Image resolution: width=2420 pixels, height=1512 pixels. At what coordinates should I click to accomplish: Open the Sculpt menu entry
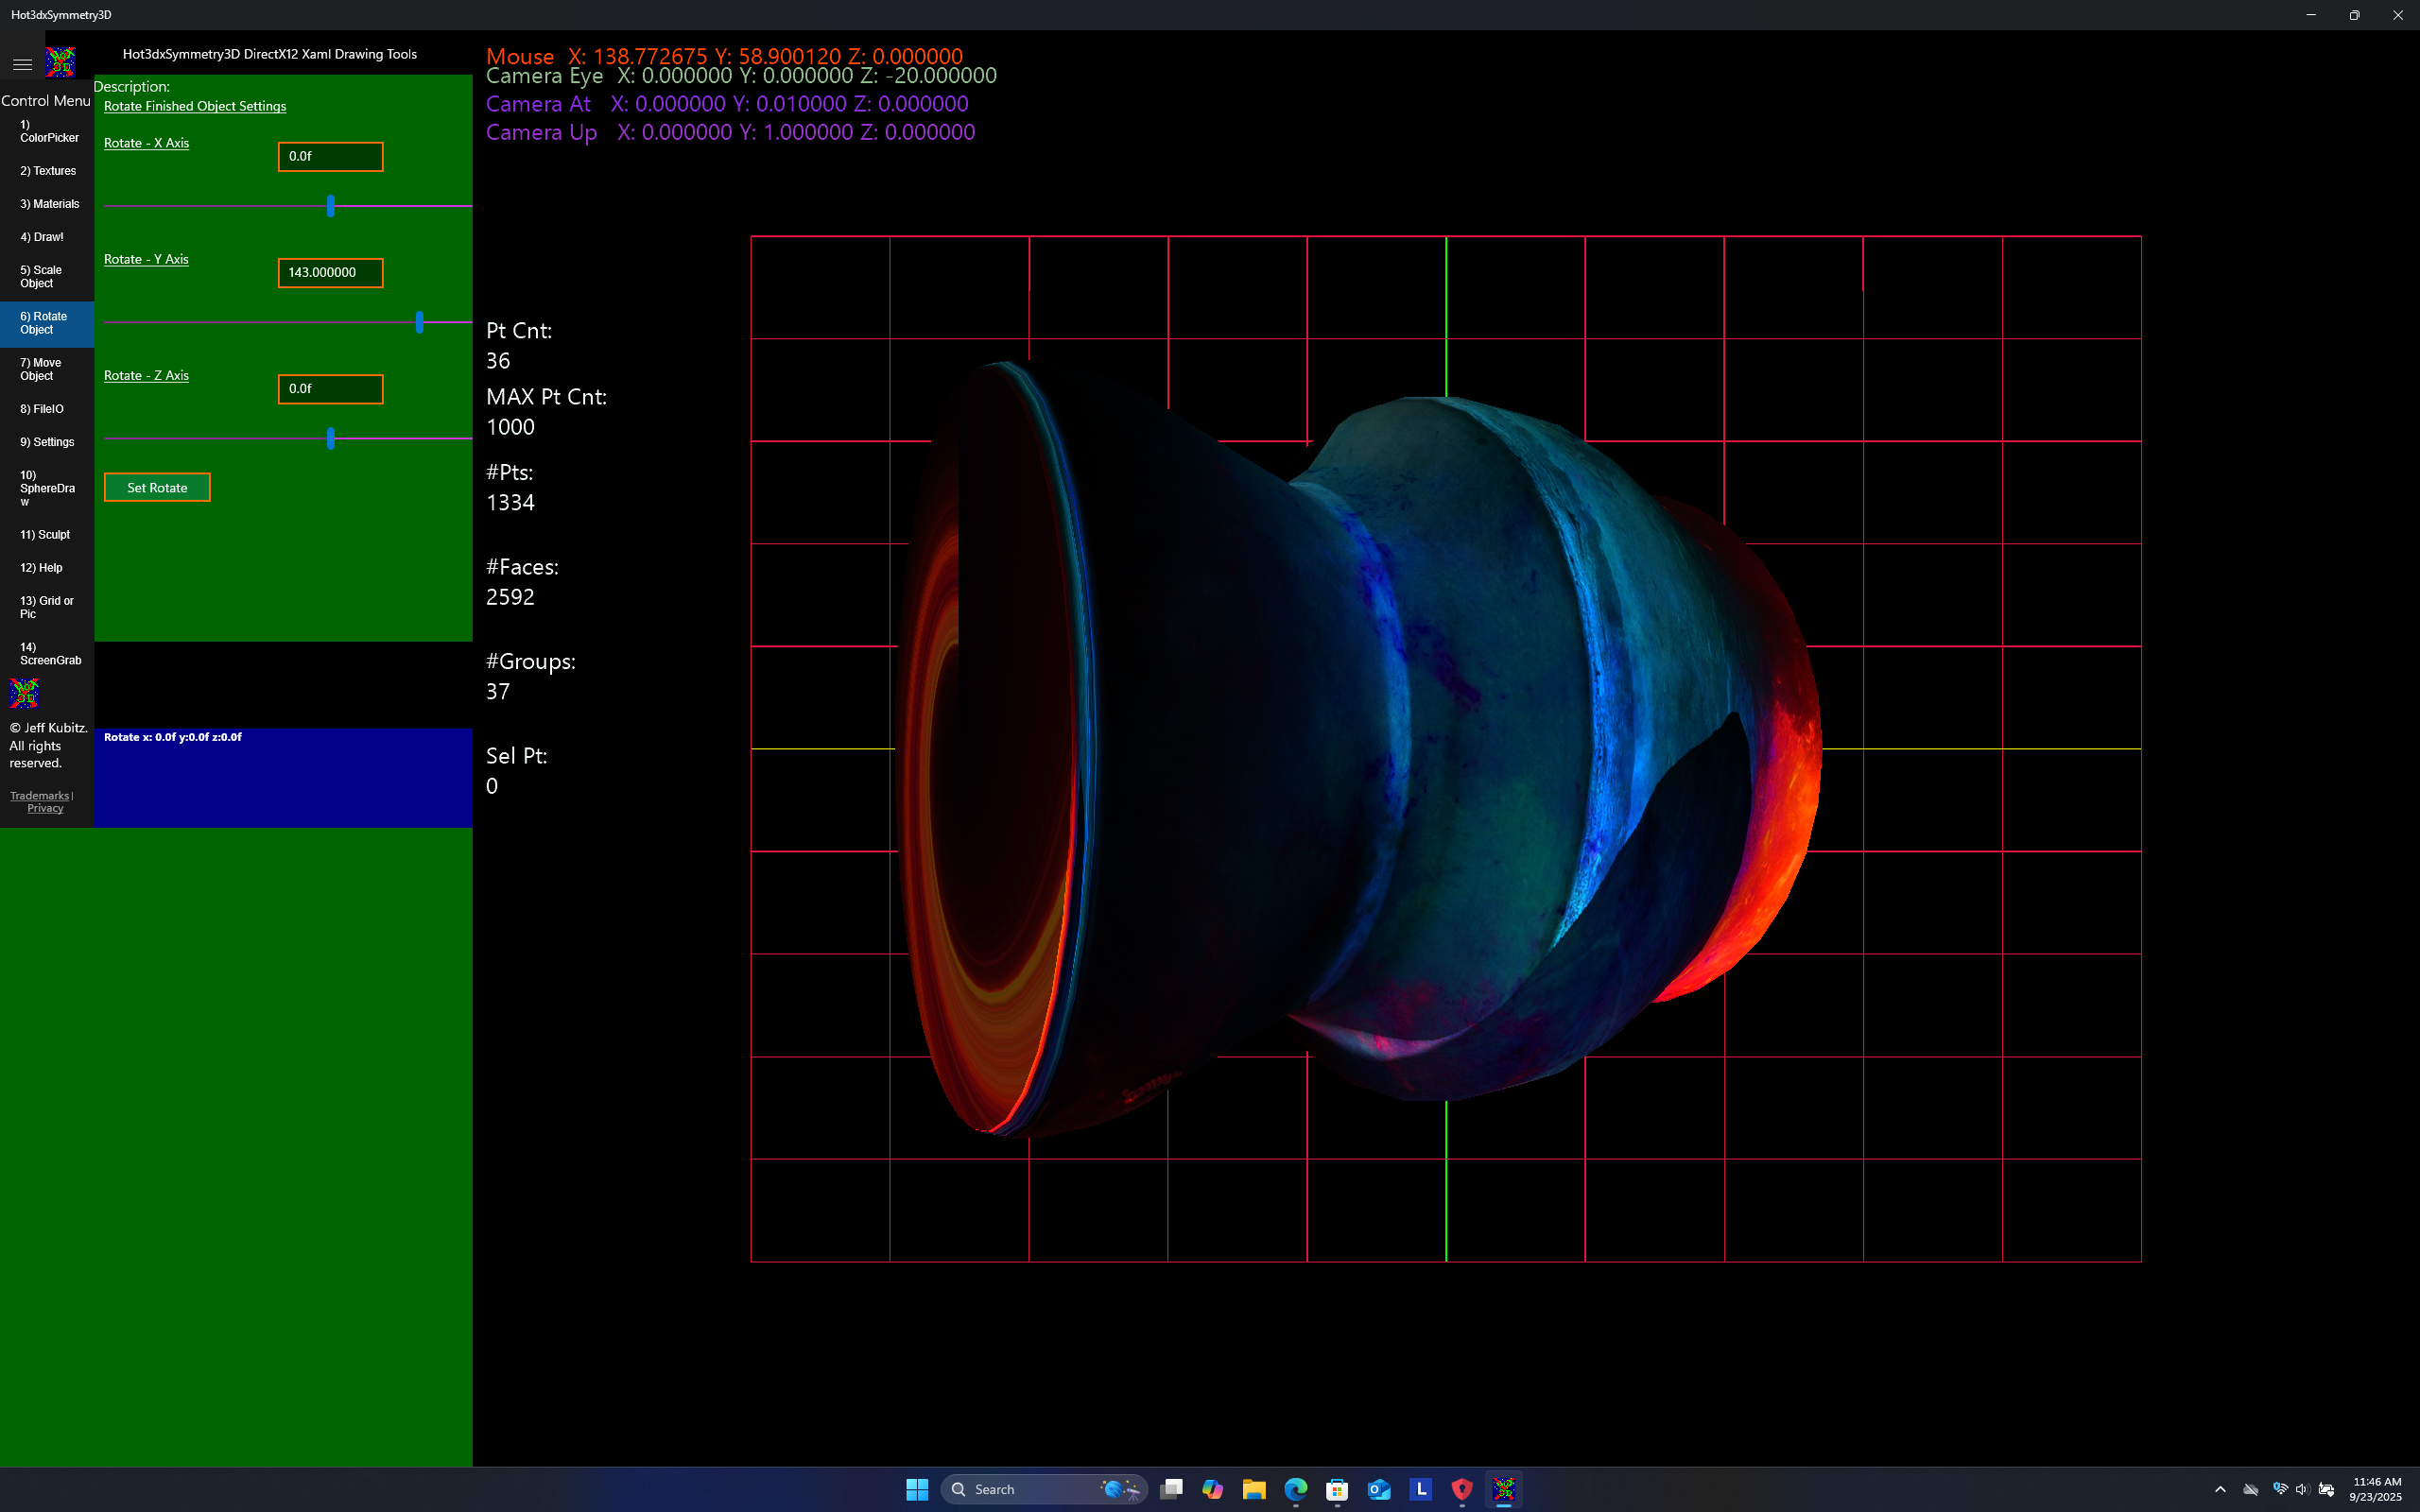coord(45,535)
